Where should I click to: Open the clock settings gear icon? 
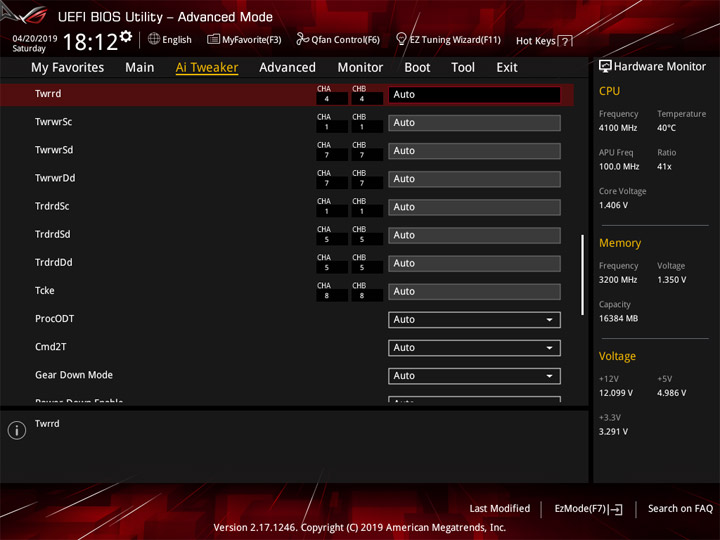tap(126, 36)
